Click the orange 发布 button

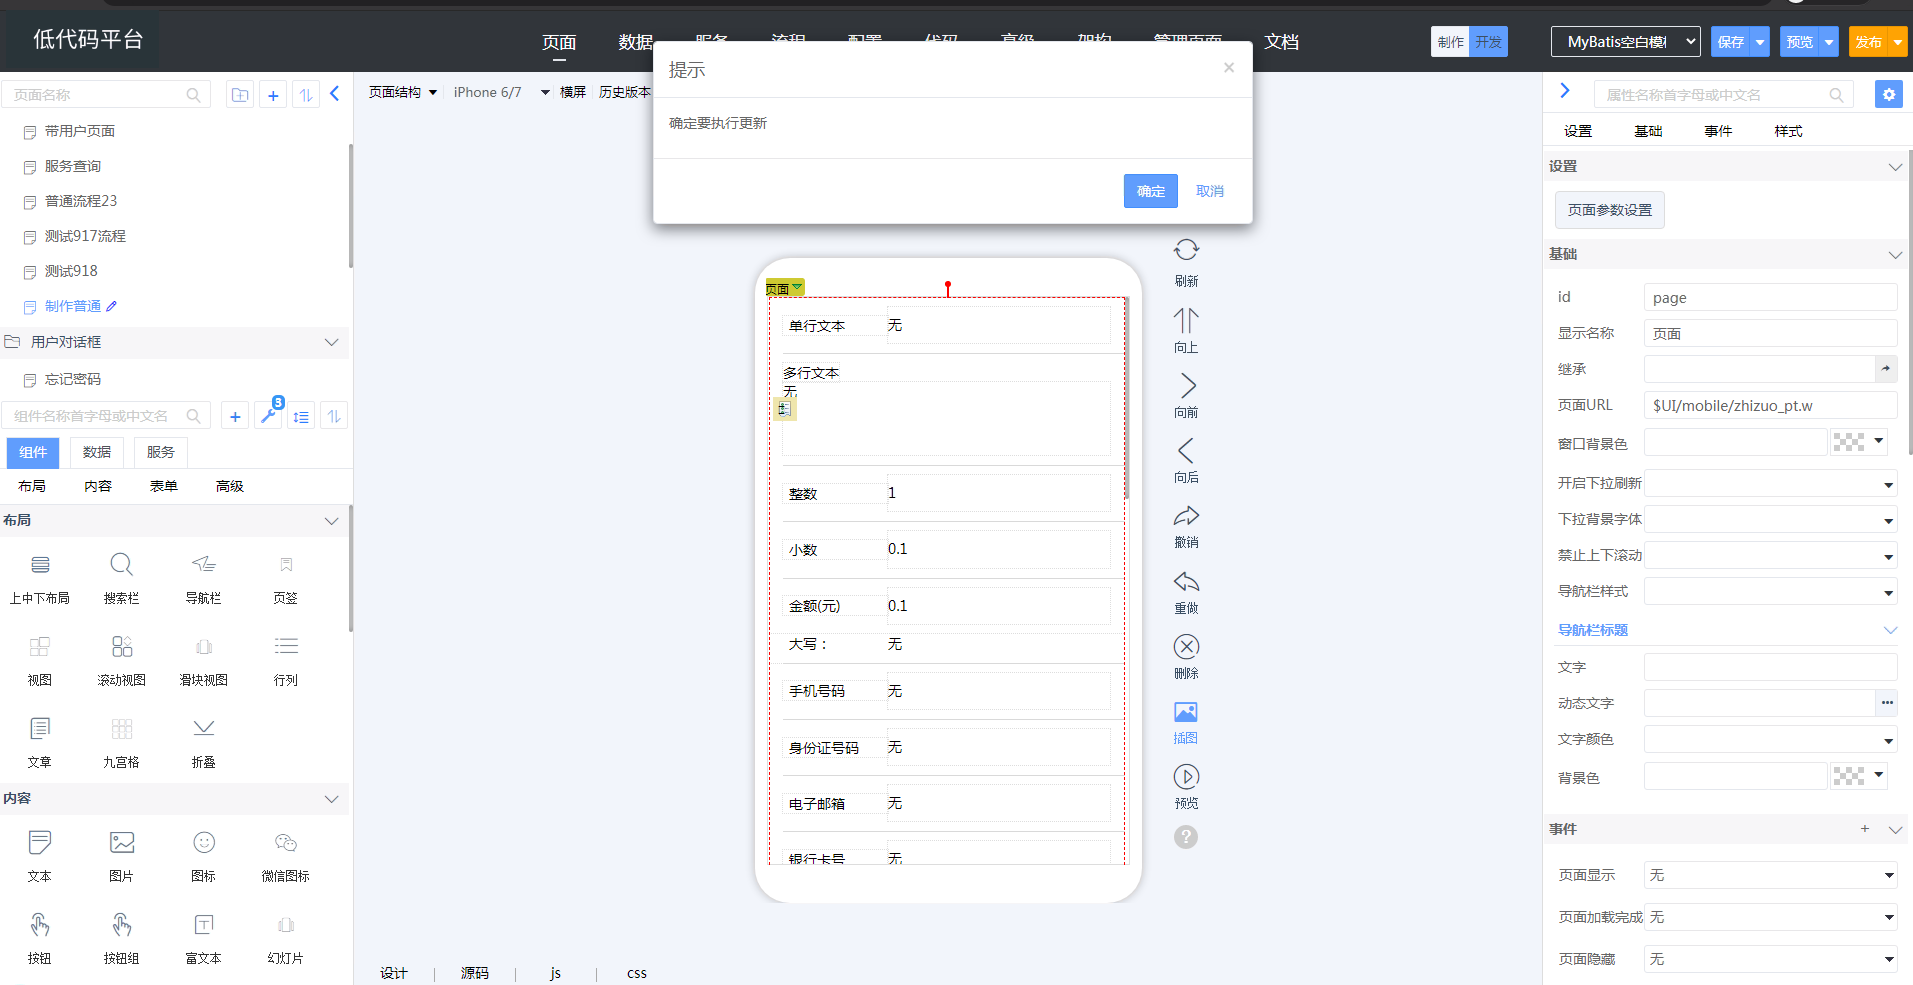click(1868, 42)
